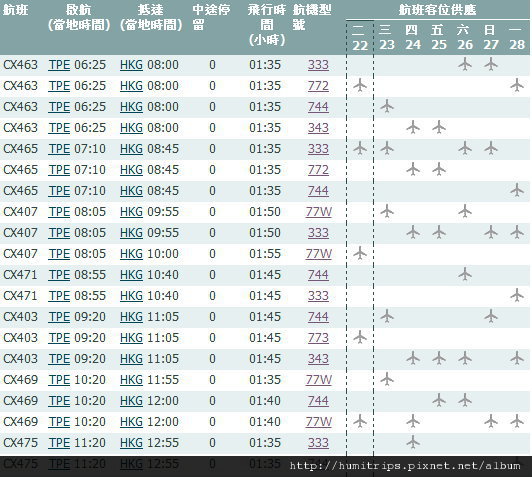Click the airplane icon for CX403 aircraft 744 on day 27
Viewport: 532px width, 477px height.
click(491, 316)
